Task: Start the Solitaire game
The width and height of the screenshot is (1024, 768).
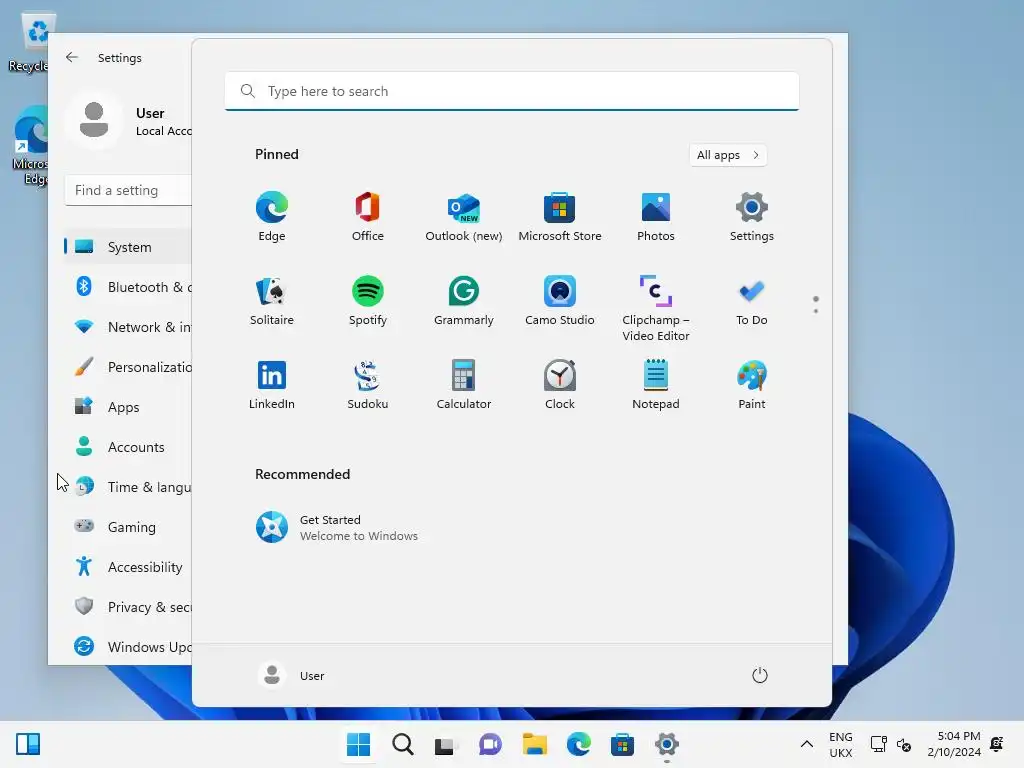Action: coord(272,301)
